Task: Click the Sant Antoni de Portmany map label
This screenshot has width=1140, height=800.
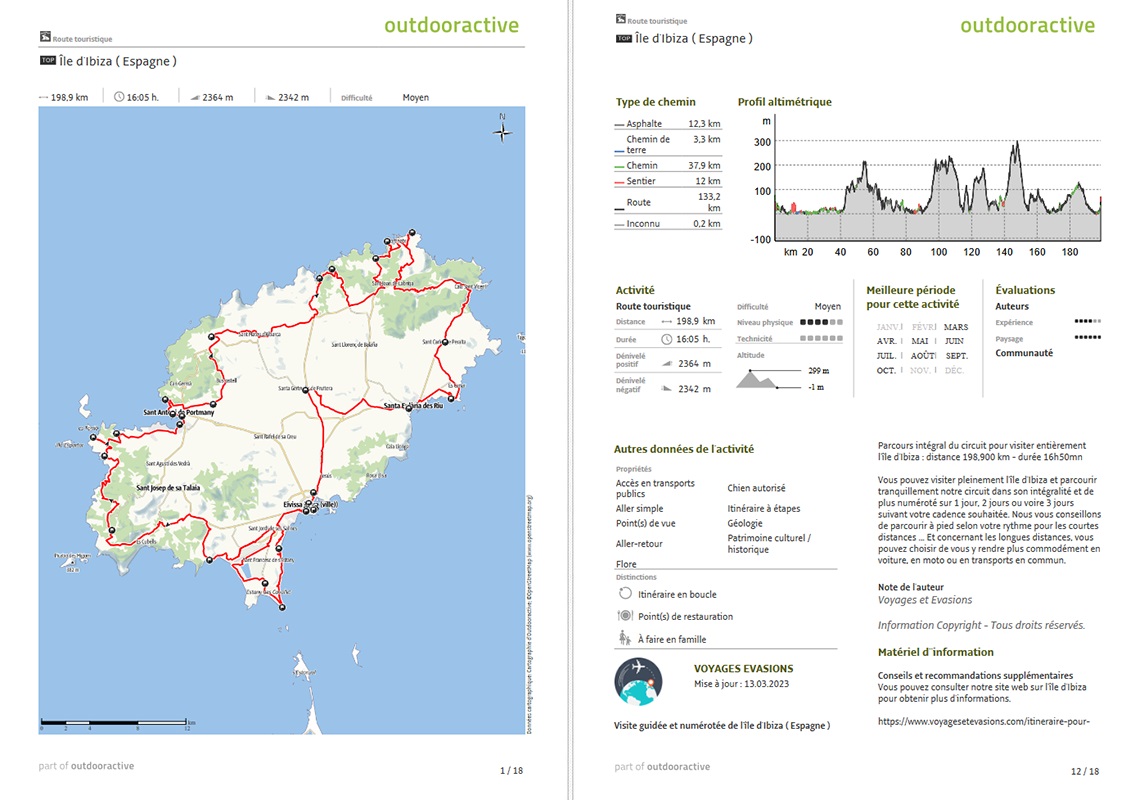Action: coord(179,412)
